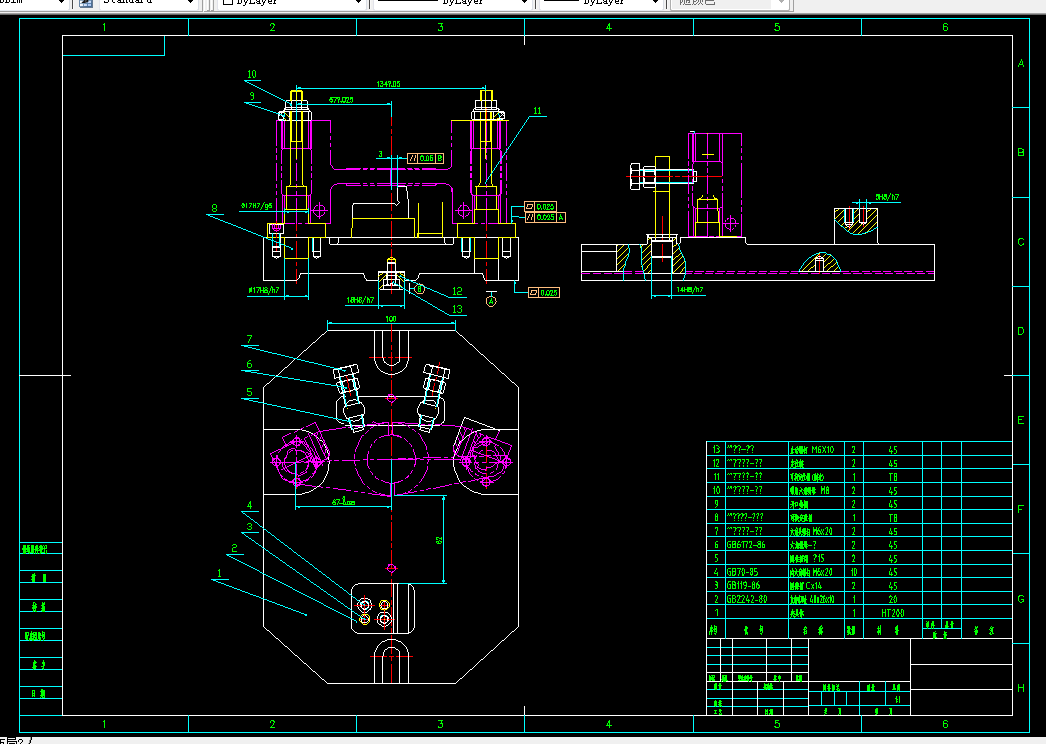
Task: Click zone label 3 on top border
Action: pos(440,27)
